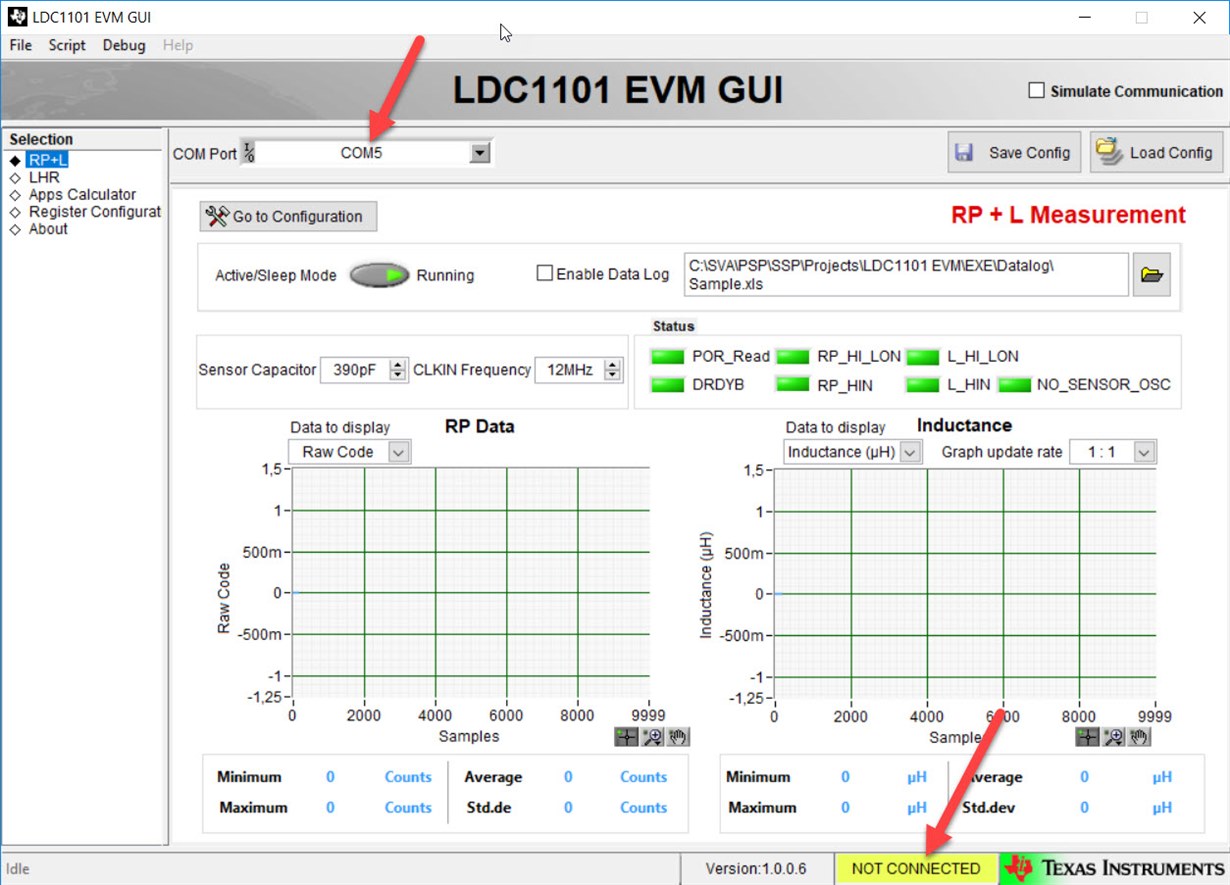This screenshot has width=1230, height=885.
Task: Click the RP_HI_LON status LED
Action: 793,356
